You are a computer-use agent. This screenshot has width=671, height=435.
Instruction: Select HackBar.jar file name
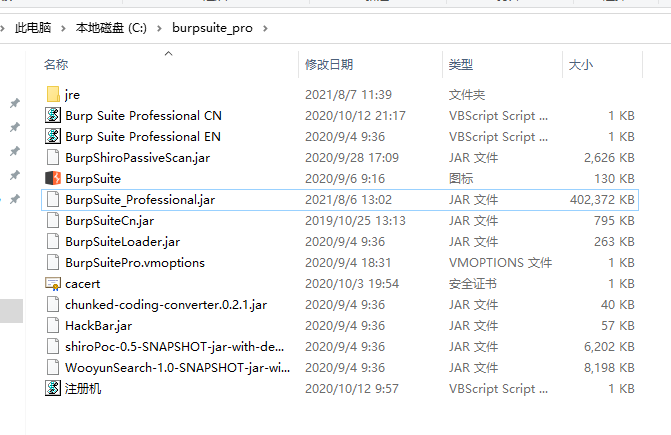click(x=98, y=326)
